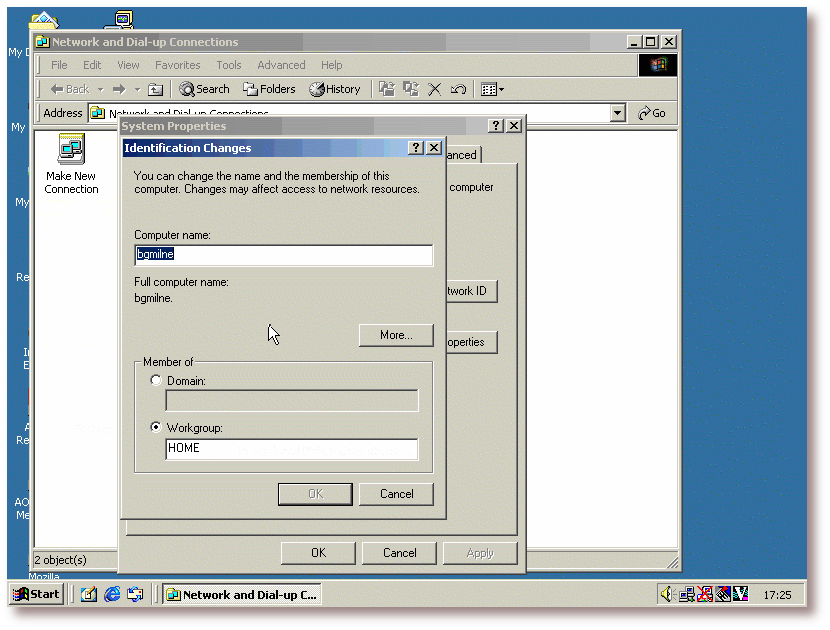
Task: Open the Favorites menu
Action: click(177, 65)
